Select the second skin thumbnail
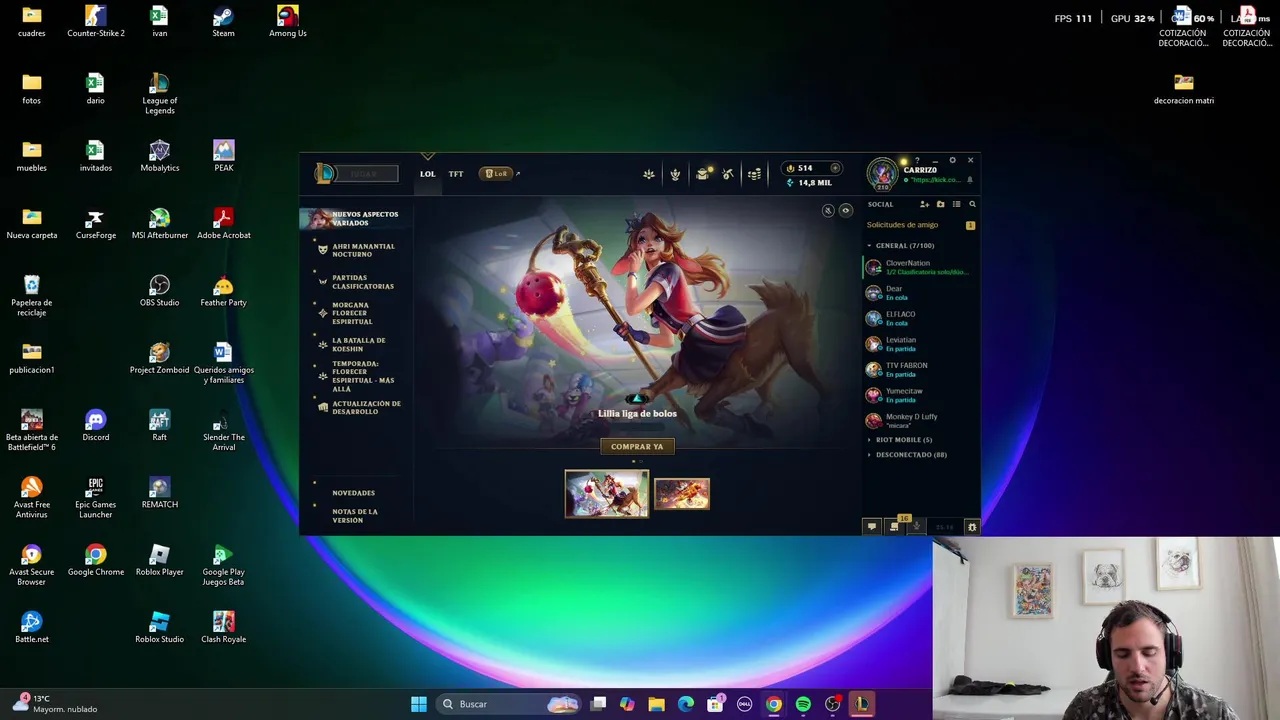The width and height of the screenshot is (1280, 720). pyautogui.click(x=682, y=494)
